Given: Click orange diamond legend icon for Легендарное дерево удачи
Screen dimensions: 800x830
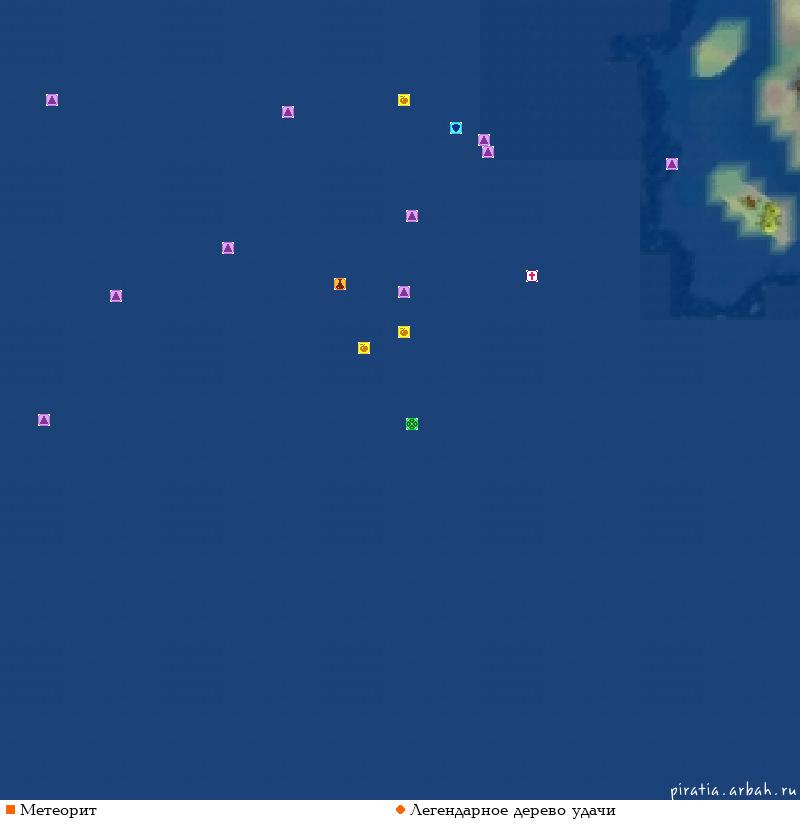Looking at the screenshot, I should (x=400, y=810).
